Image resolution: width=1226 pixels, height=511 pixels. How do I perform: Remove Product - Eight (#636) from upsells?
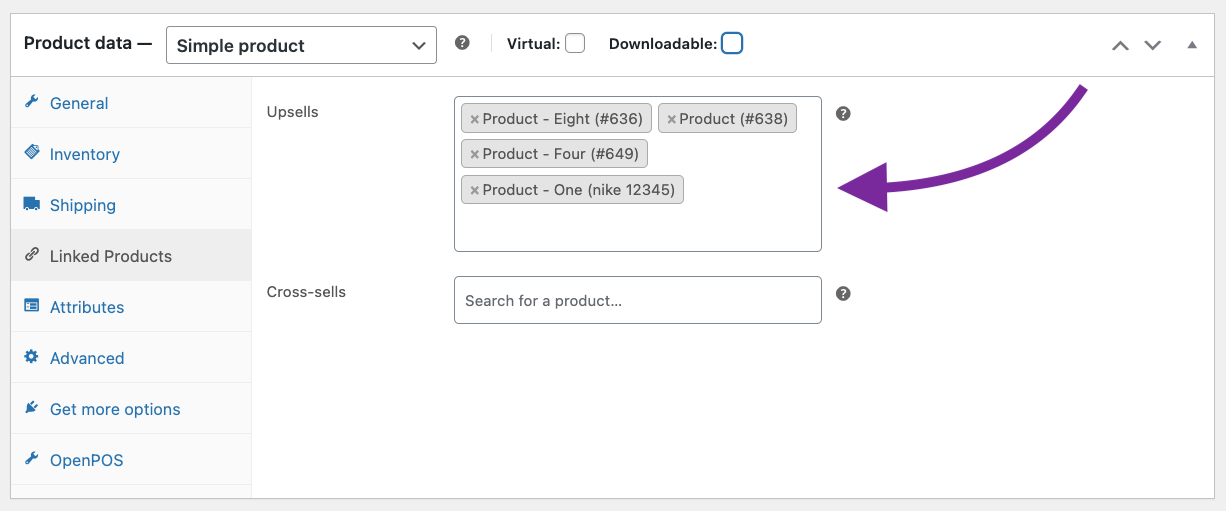(x=475, y=119)
